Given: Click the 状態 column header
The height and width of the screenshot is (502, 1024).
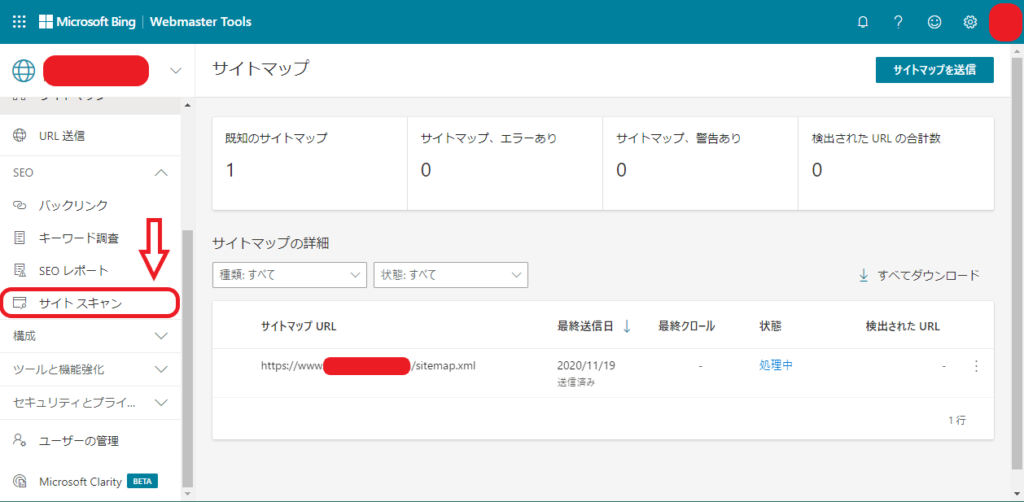Looking at the screenshot, I should coord(769,326).
